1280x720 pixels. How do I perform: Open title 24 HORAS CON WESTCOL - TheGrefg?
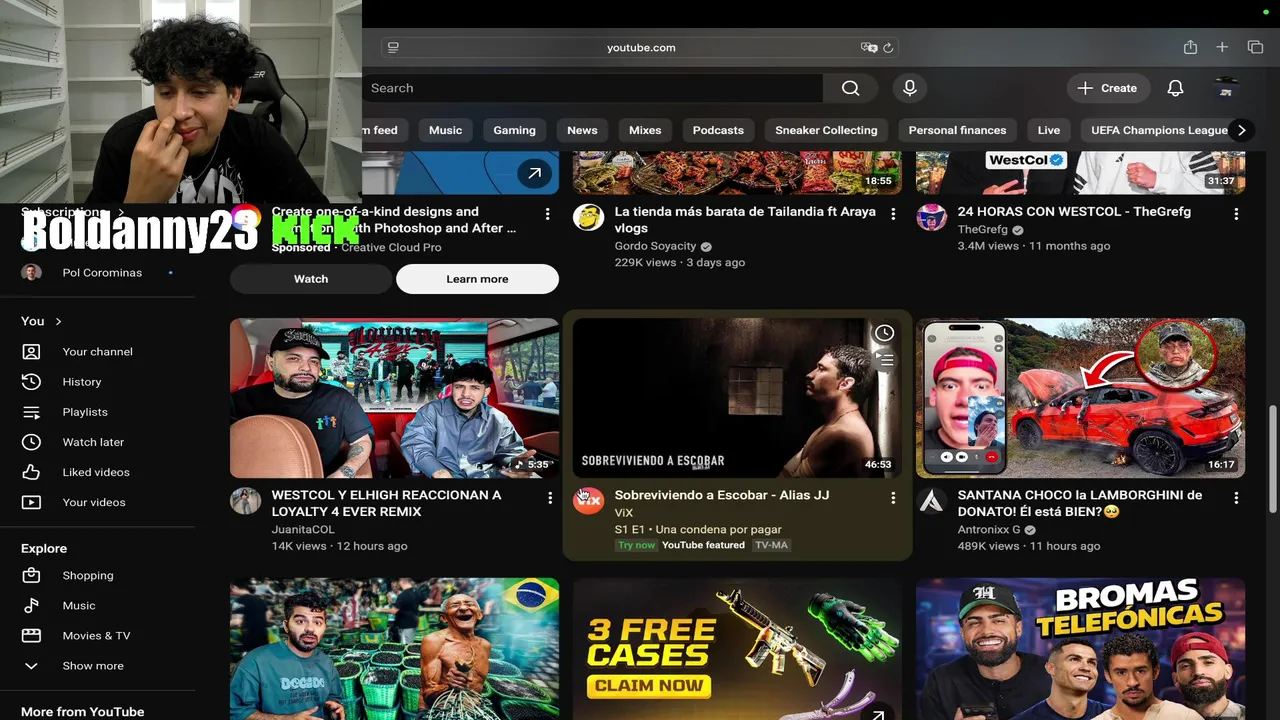pyautogui.click(x=1074, y=212)
